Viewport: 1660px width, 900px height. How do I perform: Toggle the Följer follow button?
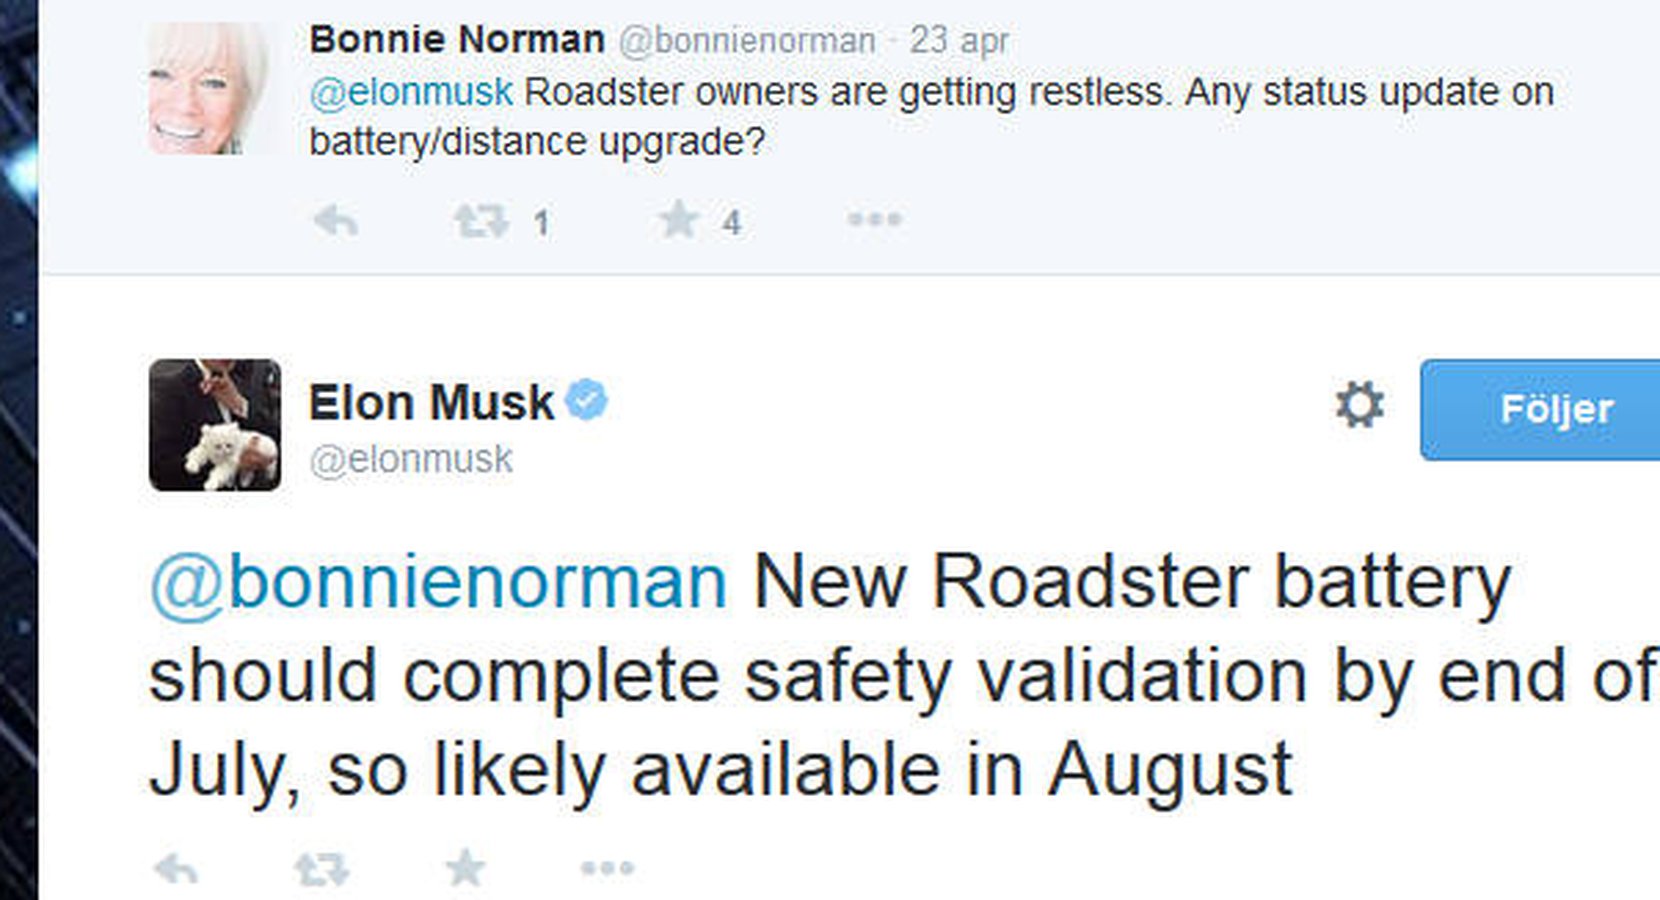coord(1540,410)
